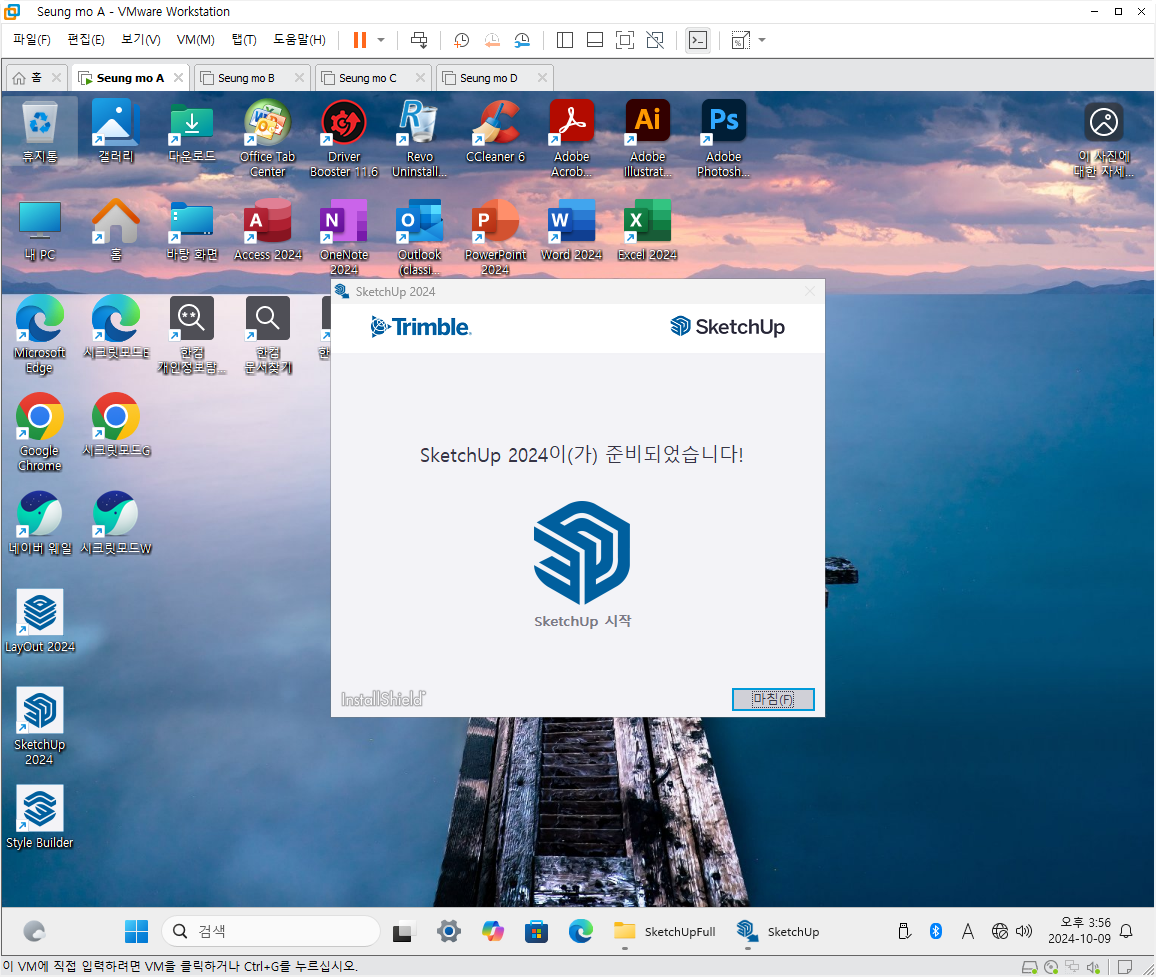Open the 보기(V) menu
This screenshot has height=977, width=1156.
(141, 40)
